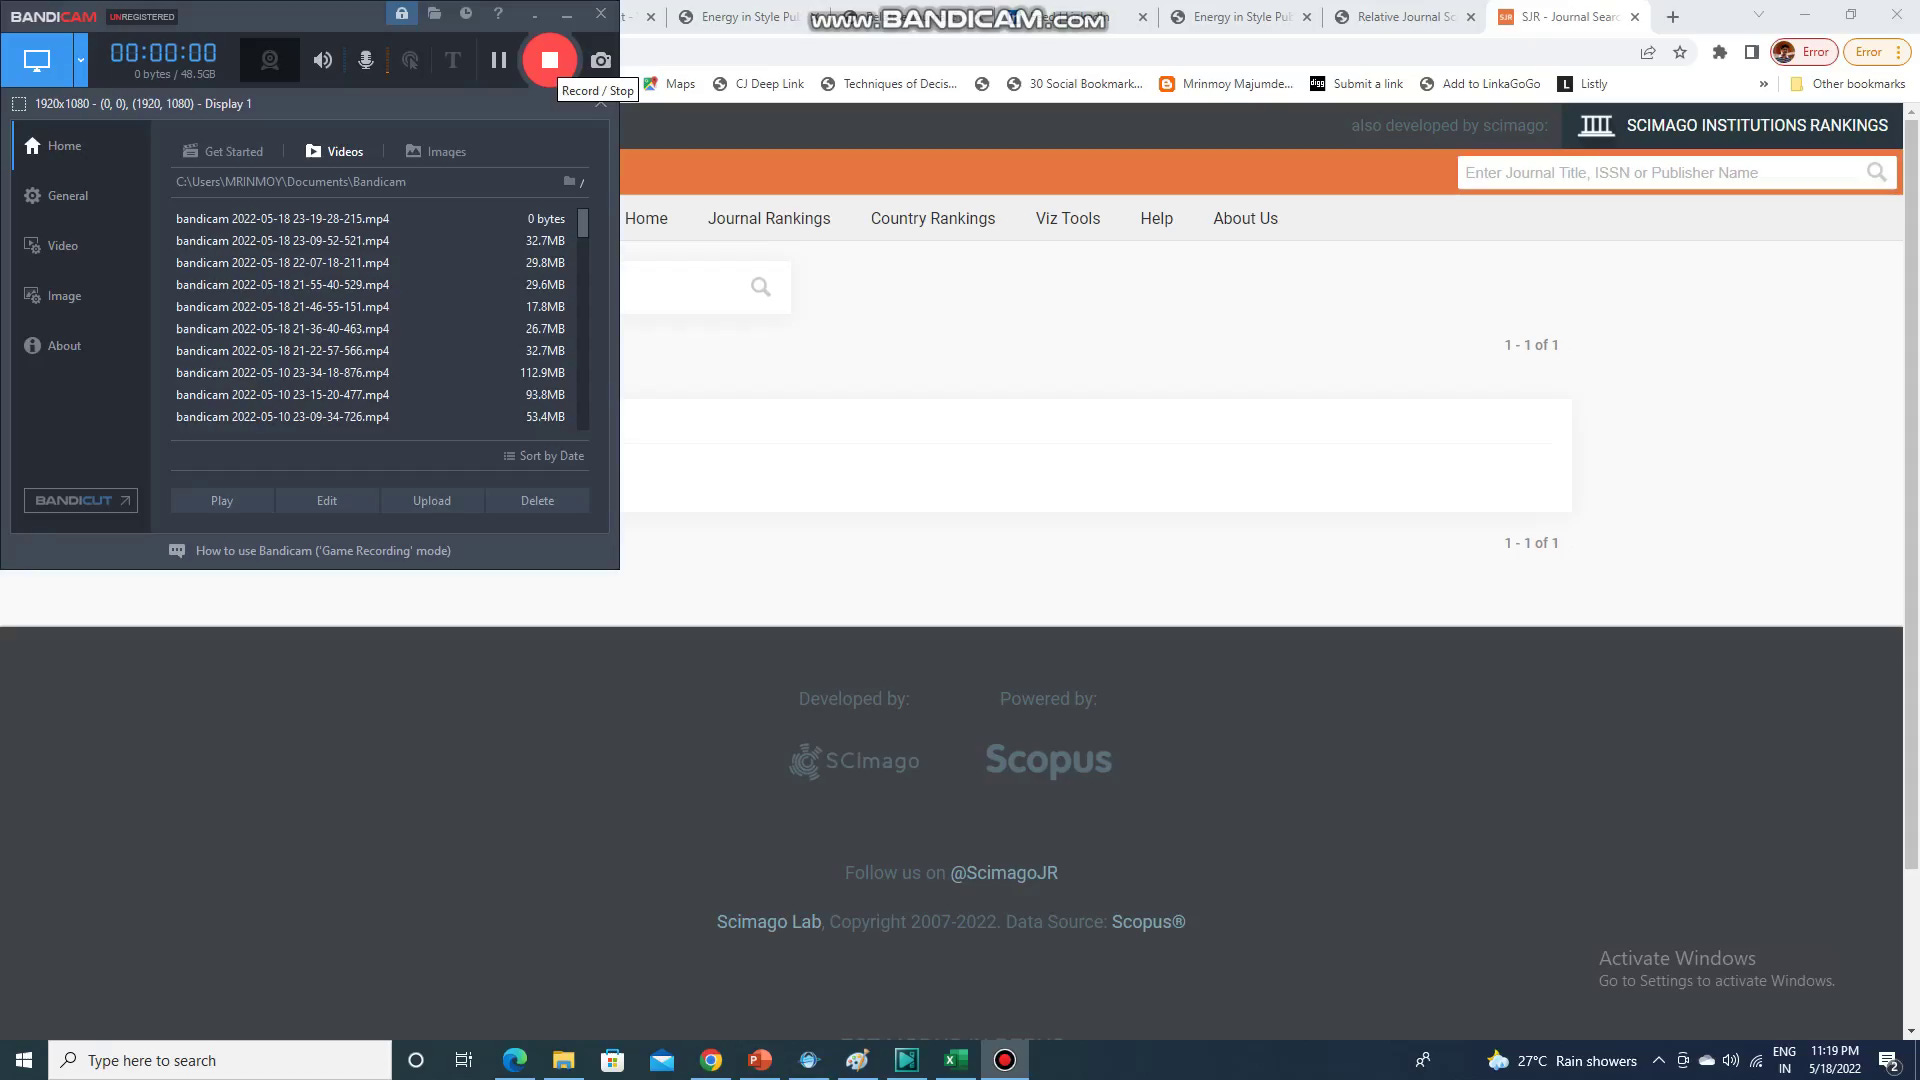
Task: Take a screenshot with Bandicam camera icon
Action: tap(600, 60)
